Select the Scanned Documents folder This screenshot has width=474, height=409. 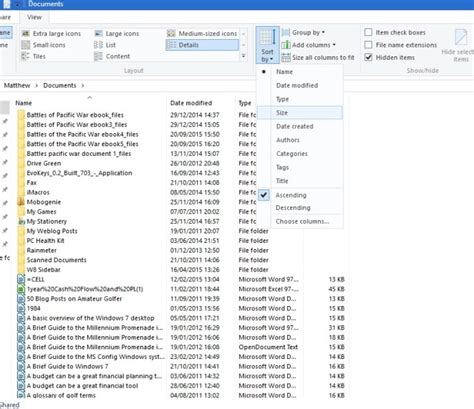point(56,260)
